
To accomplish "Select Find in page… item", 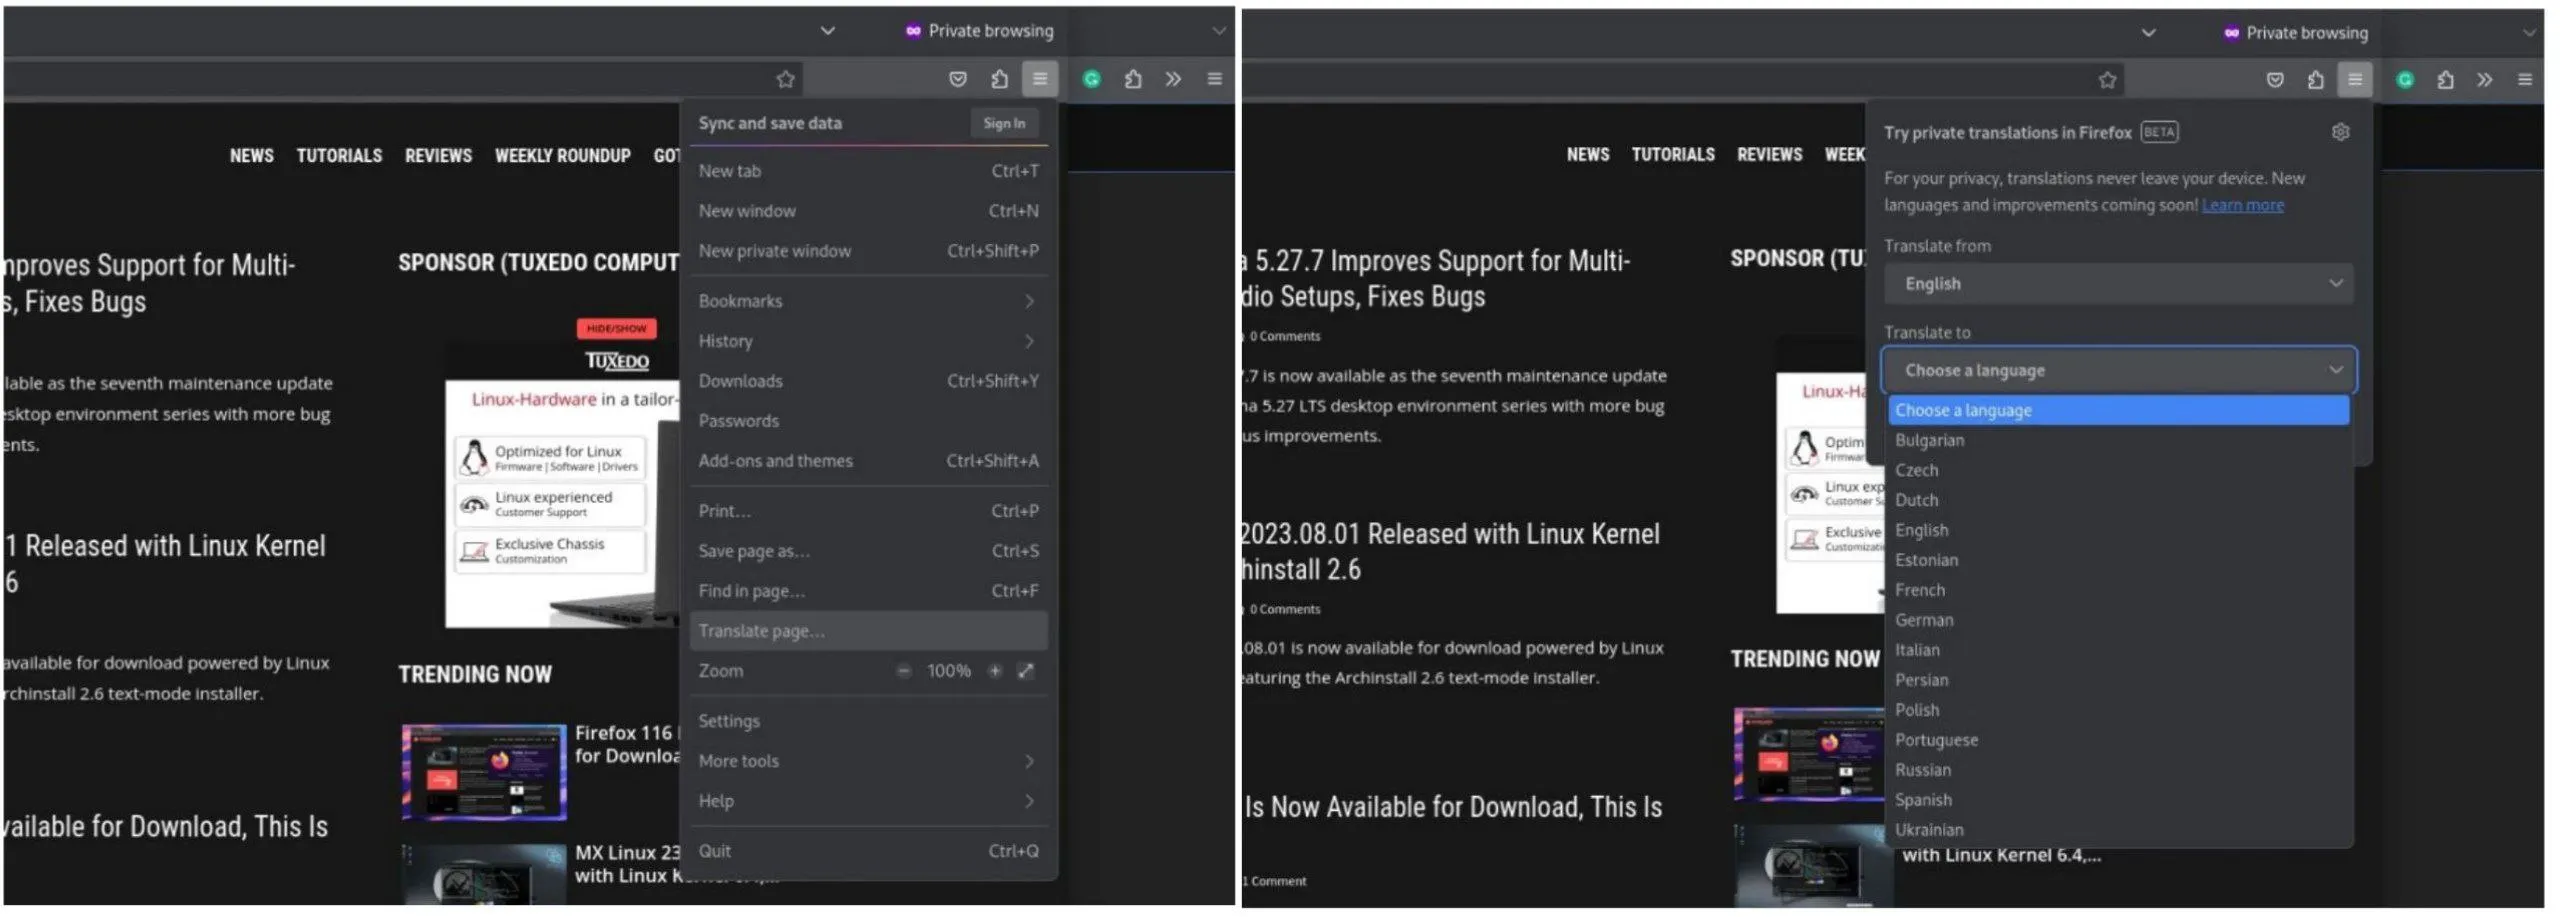I will tap(868, 591).
